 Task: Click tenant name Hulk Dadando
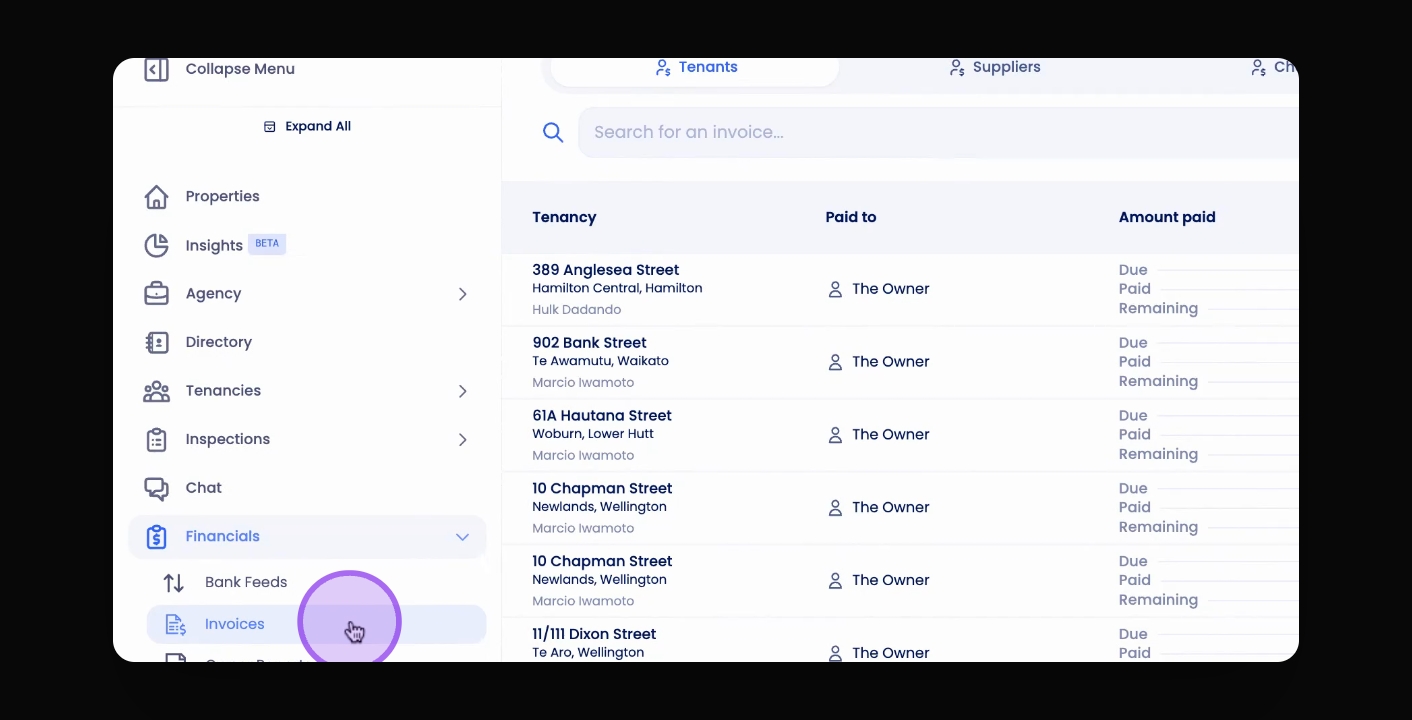(576, 310)
